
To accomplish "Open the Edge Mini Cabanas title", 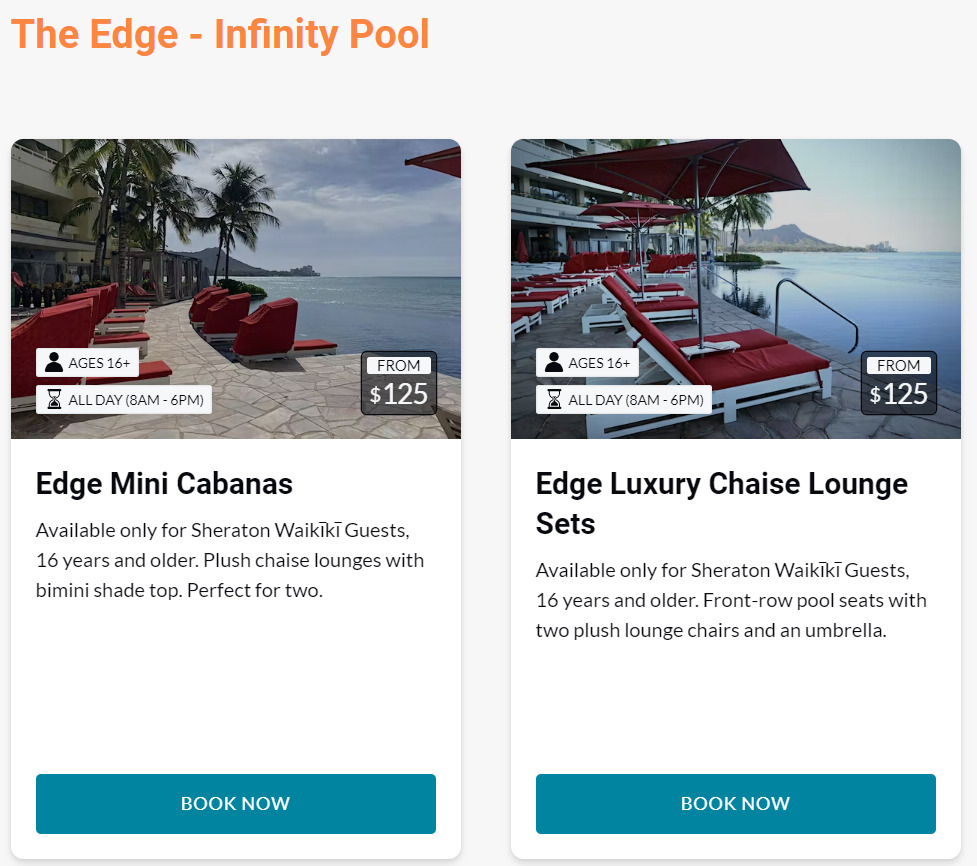I will (164, 484).
